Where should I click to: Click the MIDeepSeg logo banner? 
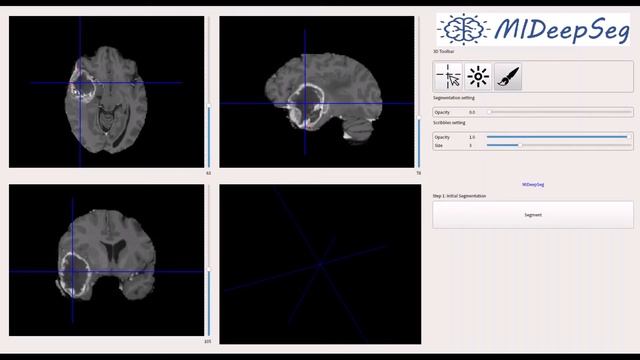coord(533,29)
